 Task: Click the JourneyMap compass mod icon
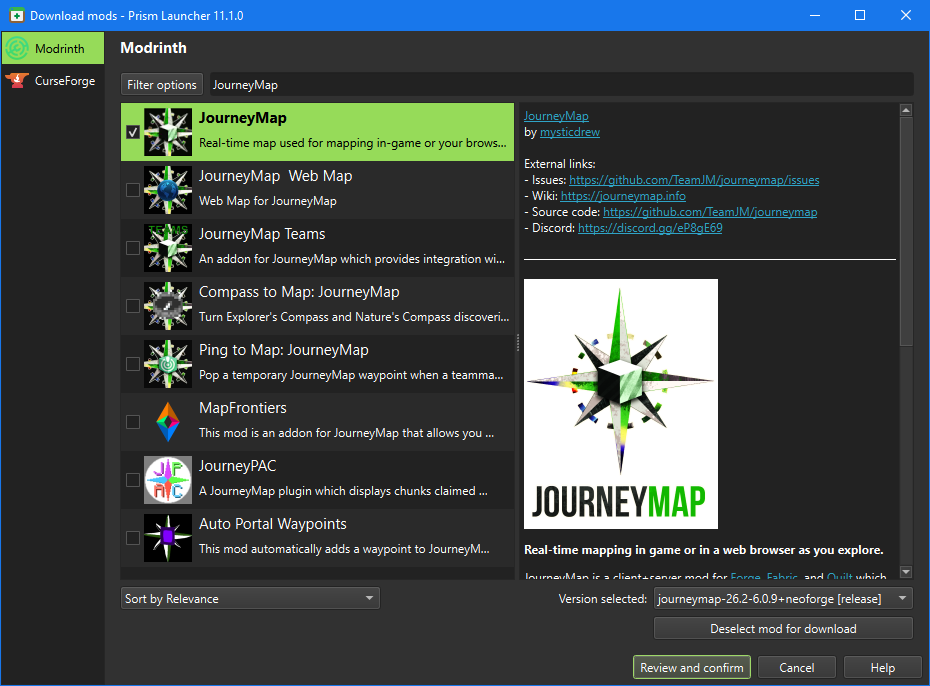168,132
